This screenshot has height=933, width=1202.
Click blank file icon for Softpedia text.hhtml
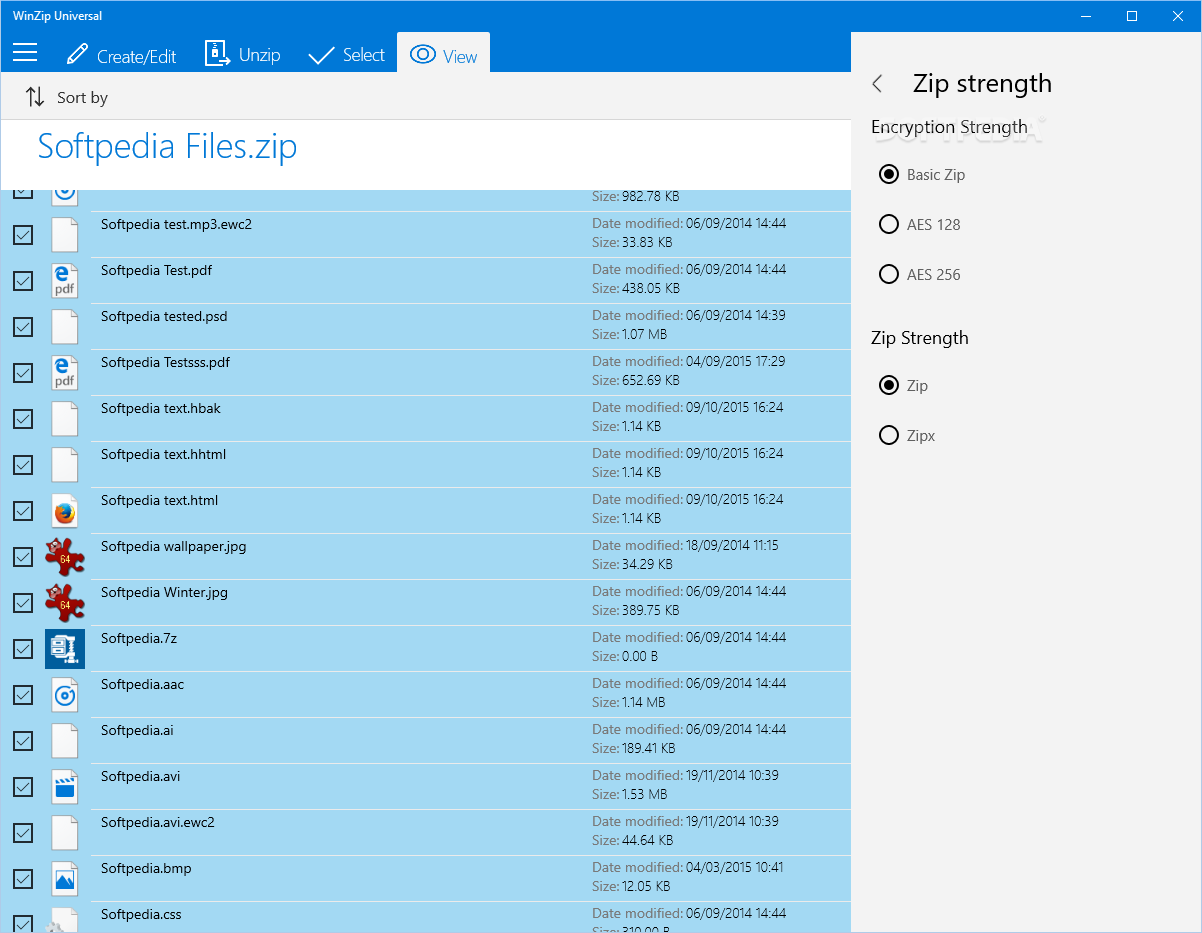click(x=65, y=465)
